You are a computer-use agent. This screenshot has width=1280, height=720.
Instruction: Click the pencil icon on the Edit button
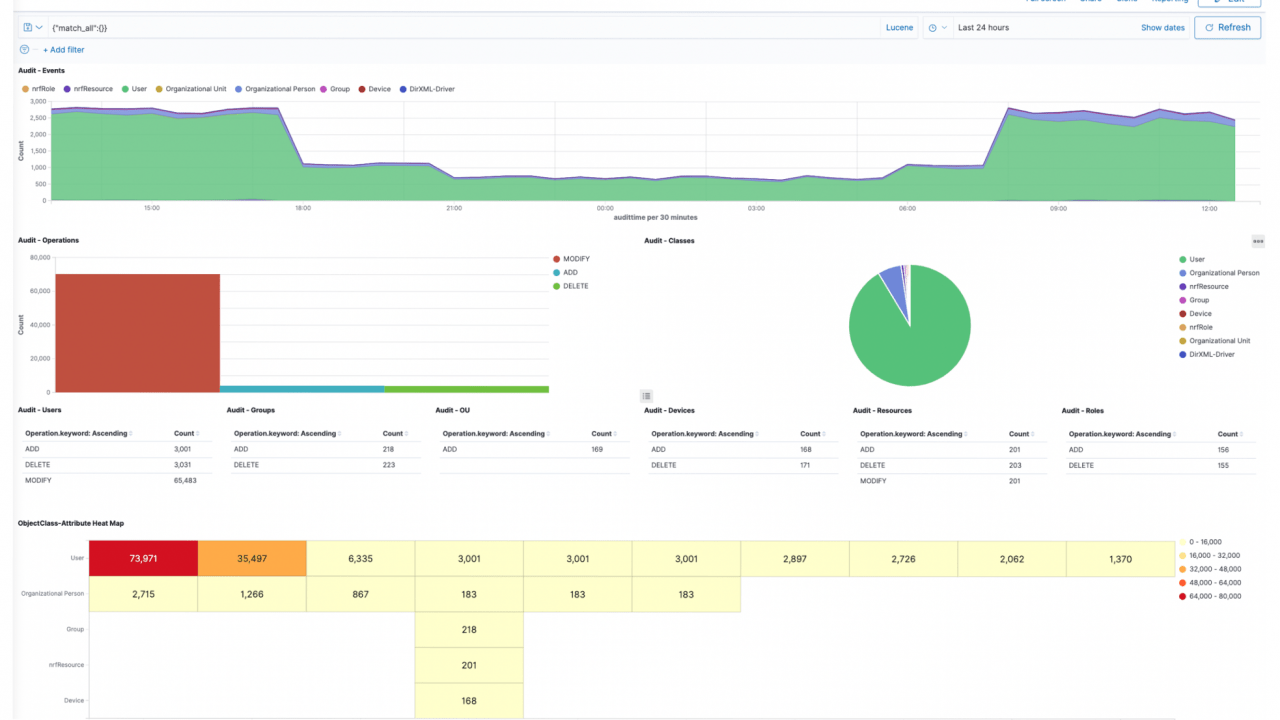(x=1216, y=3)
